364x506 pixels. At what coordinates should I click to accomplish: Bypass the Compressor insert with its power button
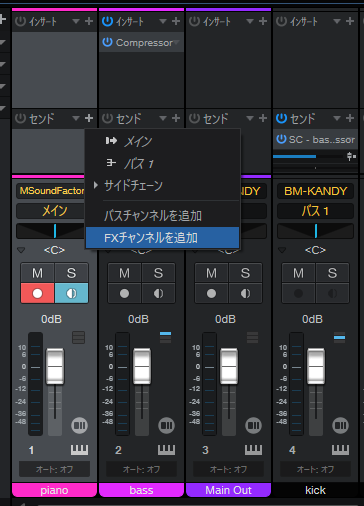(x=107, y=42)
